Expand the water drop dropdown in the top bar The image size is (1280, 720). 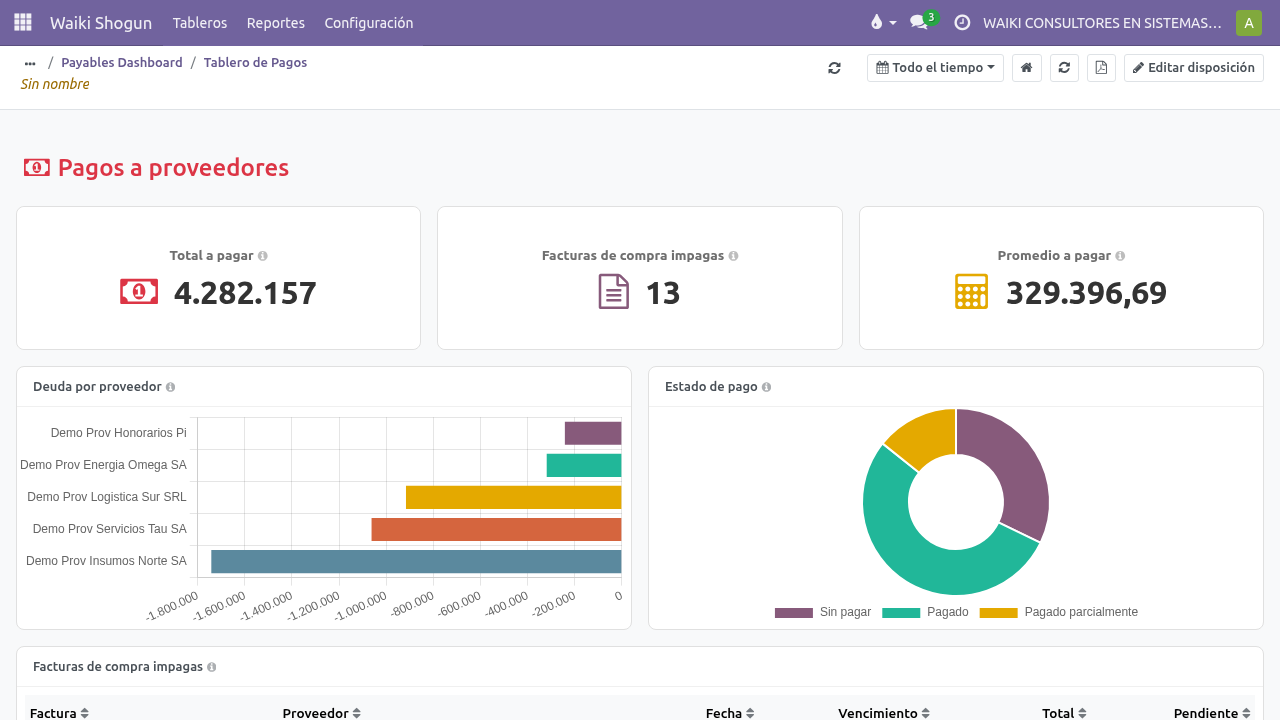(883, 22)
